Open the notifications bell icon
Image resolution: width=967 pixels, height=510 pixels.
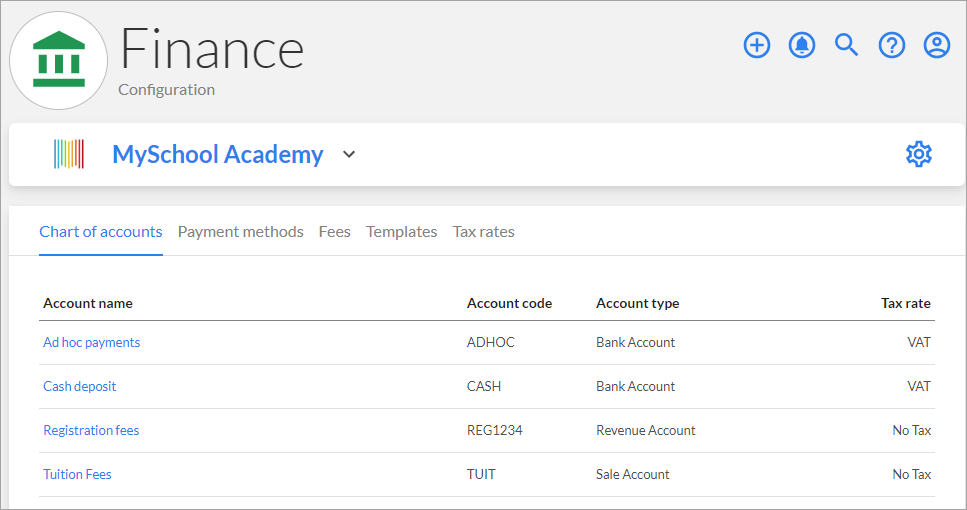[x=802, y=45]
